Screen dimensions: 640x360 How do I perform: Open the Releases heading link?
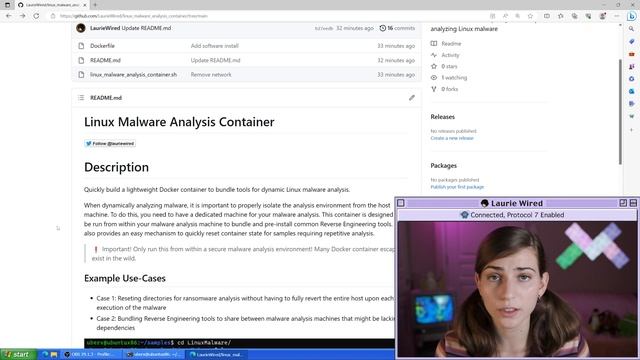point(442,117)
